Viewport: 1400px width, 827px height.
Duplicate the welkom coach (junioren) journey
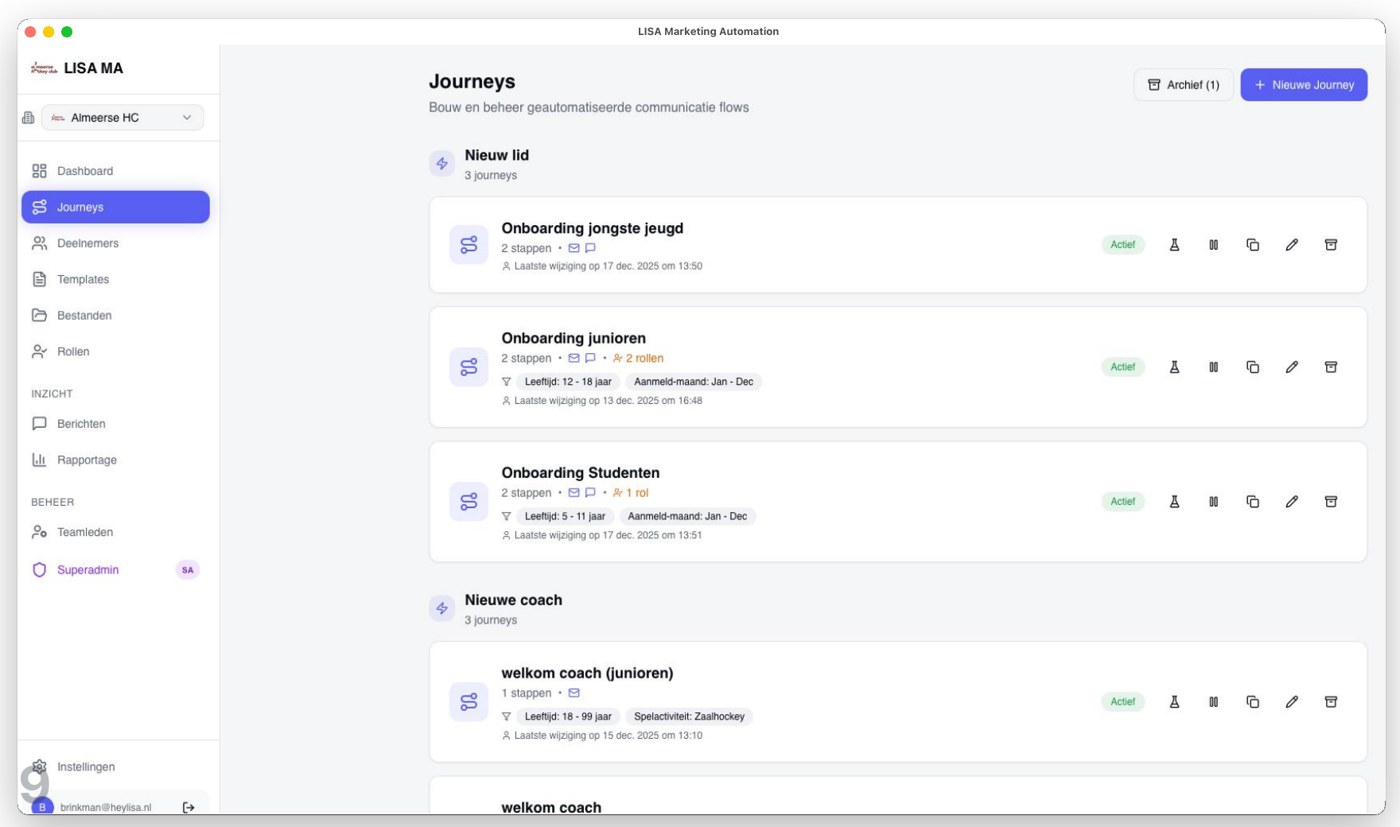pyautogui.click(x=1252, y=702)
